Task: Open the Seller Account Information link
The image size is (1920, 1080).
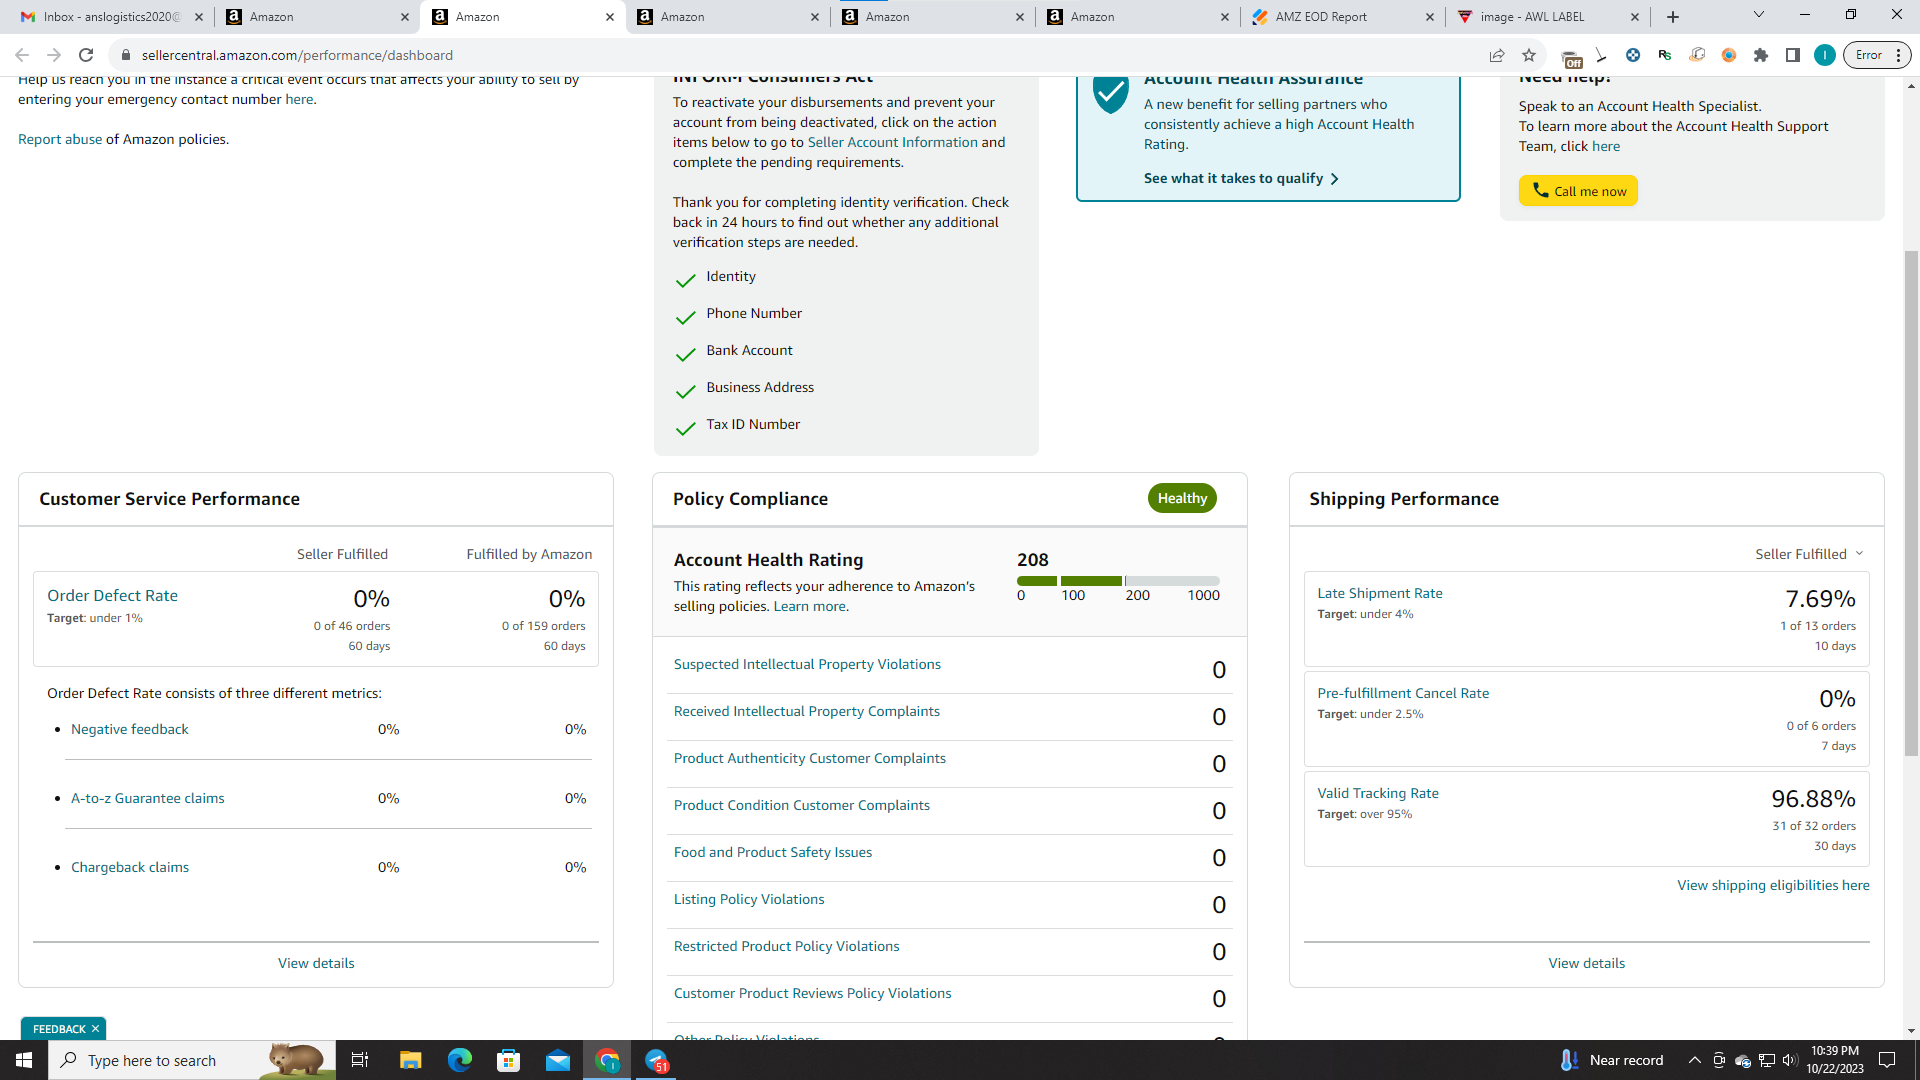Action: [892, 142]
